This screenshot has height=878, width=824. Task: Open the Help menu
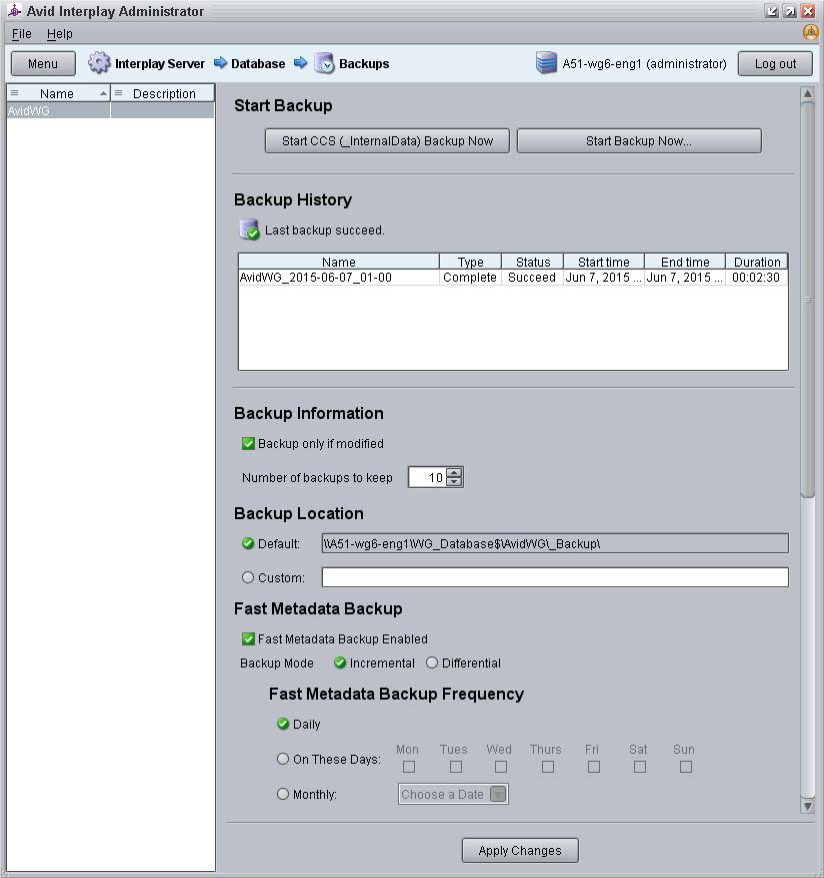click(59, 34)
